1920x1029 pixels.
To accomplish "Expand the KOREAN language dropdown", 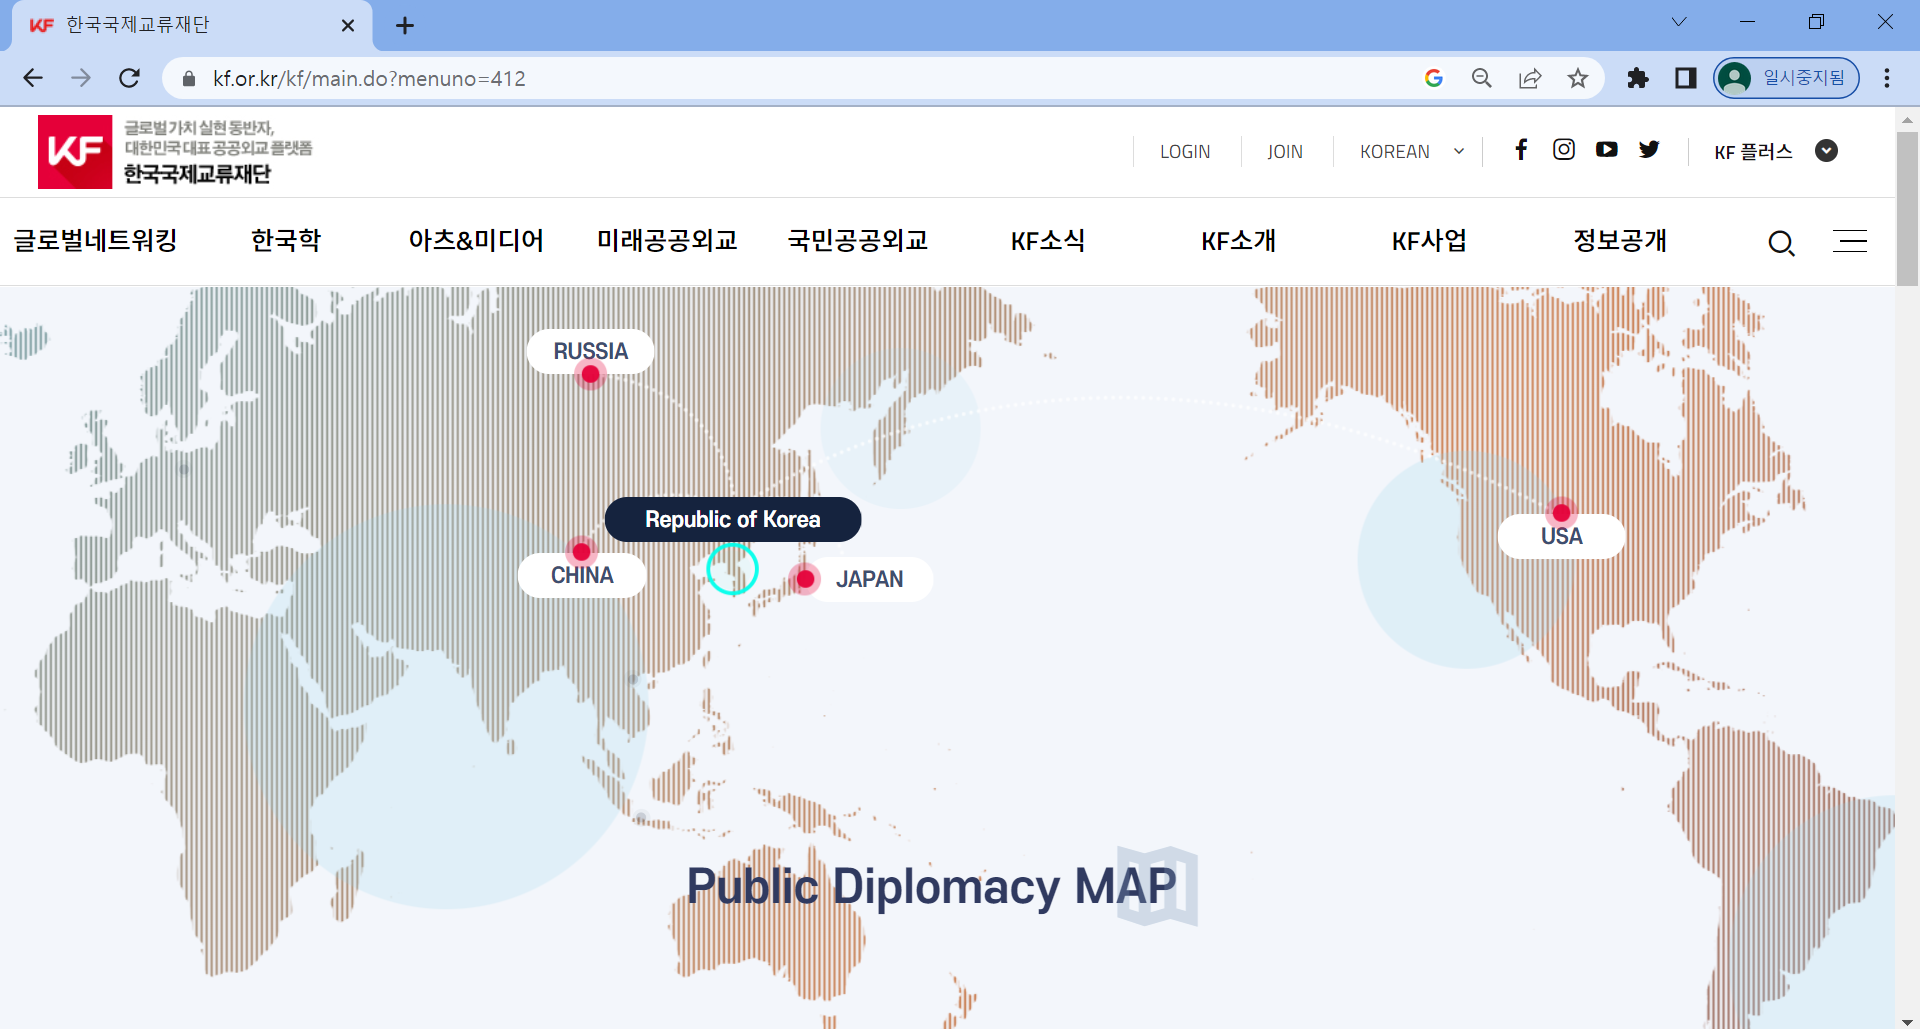I will (1411, 152).
